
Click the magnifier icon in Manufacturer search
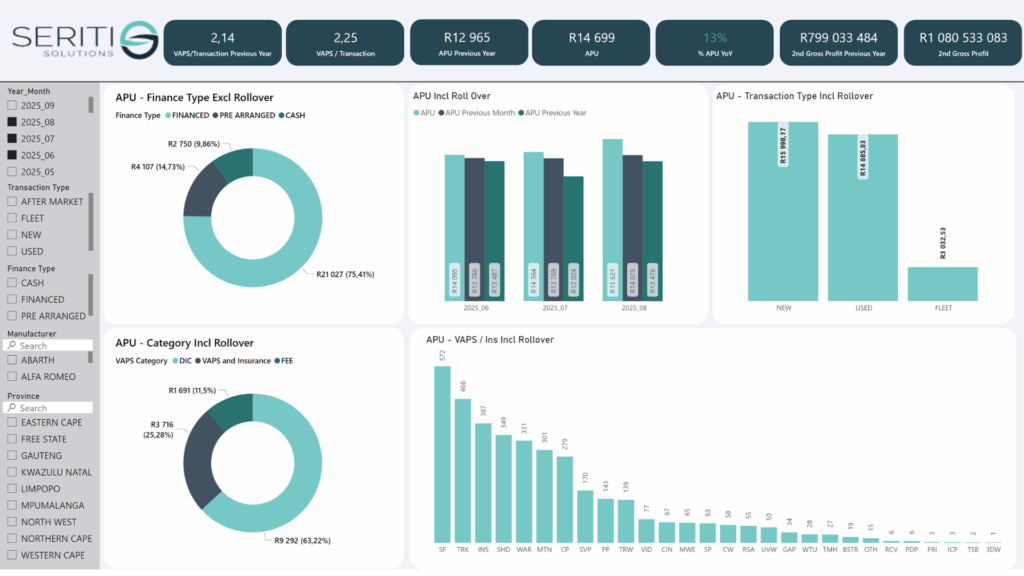coord(12,345)
